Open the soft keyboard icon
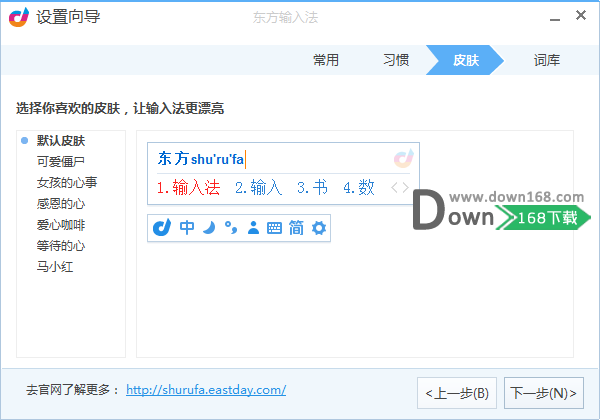The height and width of the screenshot is (420, 600). click(274, 228)
